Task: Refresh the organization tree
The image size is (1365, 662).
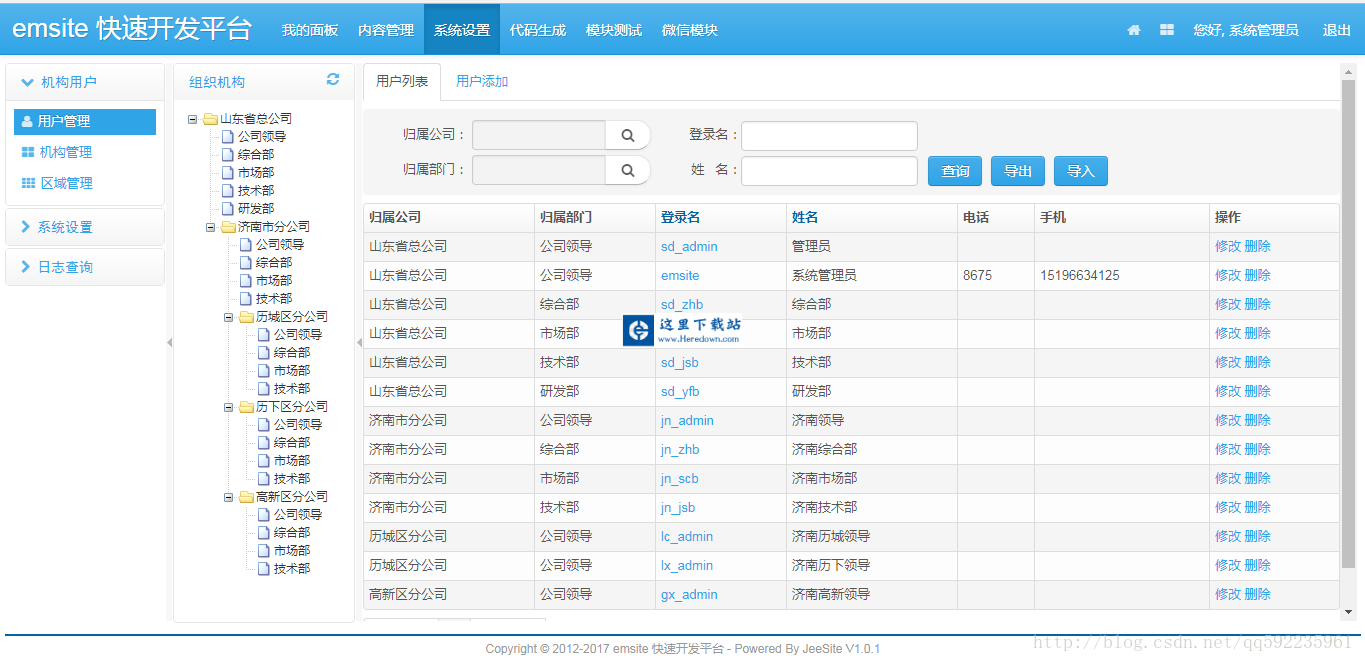Action: tap(333, 80)
